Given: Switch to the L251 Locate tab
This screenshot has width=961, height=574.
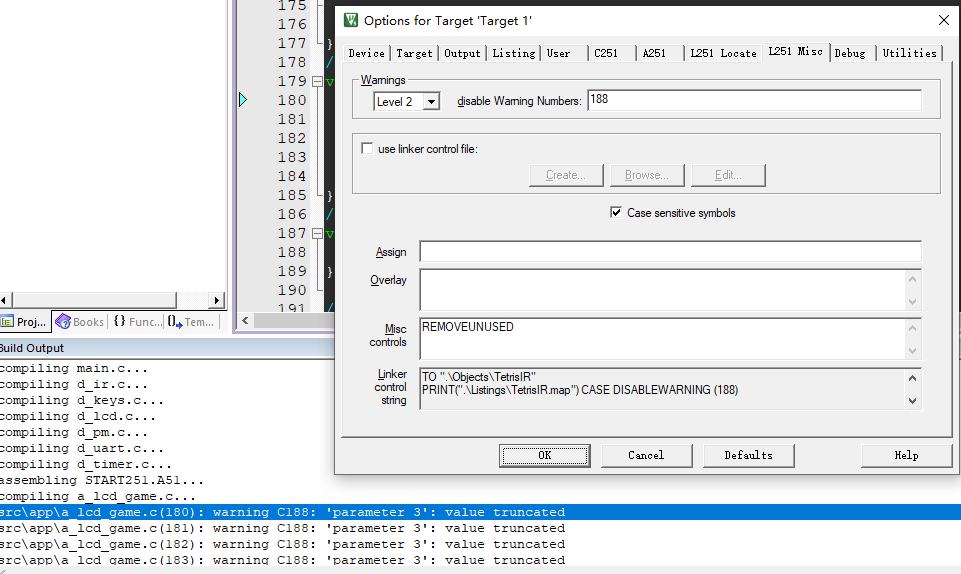Looking at the screenshot, I should [723, 53].
